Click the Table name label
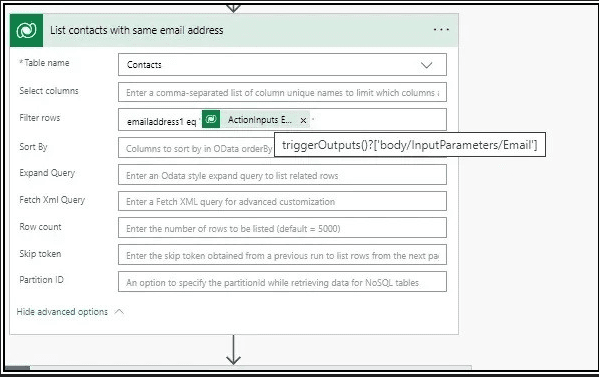599x377 pixels. click(x=44, y=63)
